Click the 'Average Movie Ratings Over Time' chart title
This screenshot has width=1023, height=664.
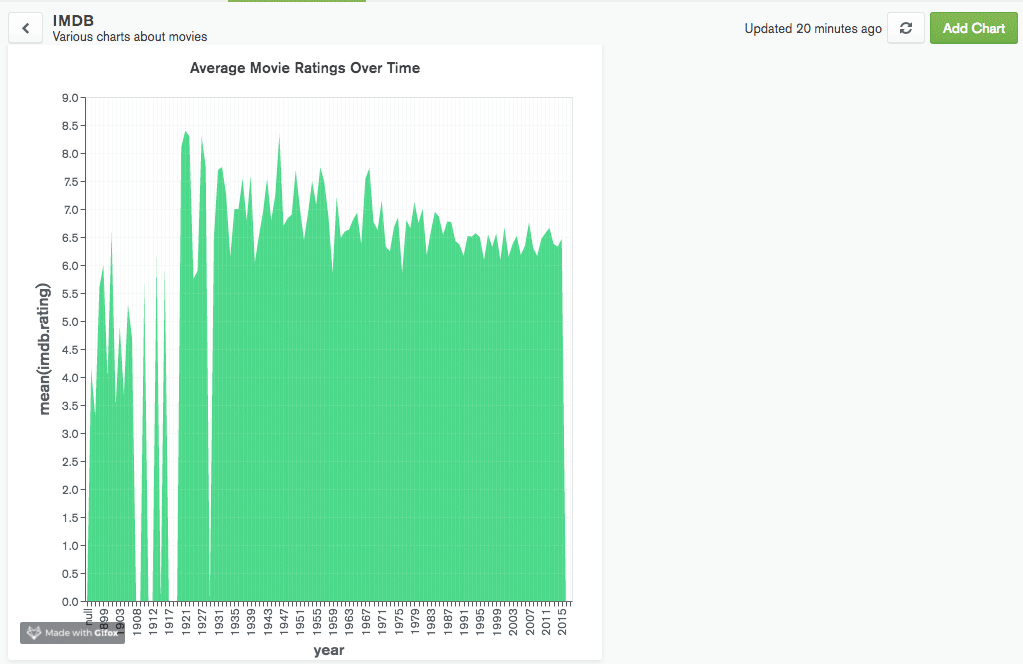point(305,68)
